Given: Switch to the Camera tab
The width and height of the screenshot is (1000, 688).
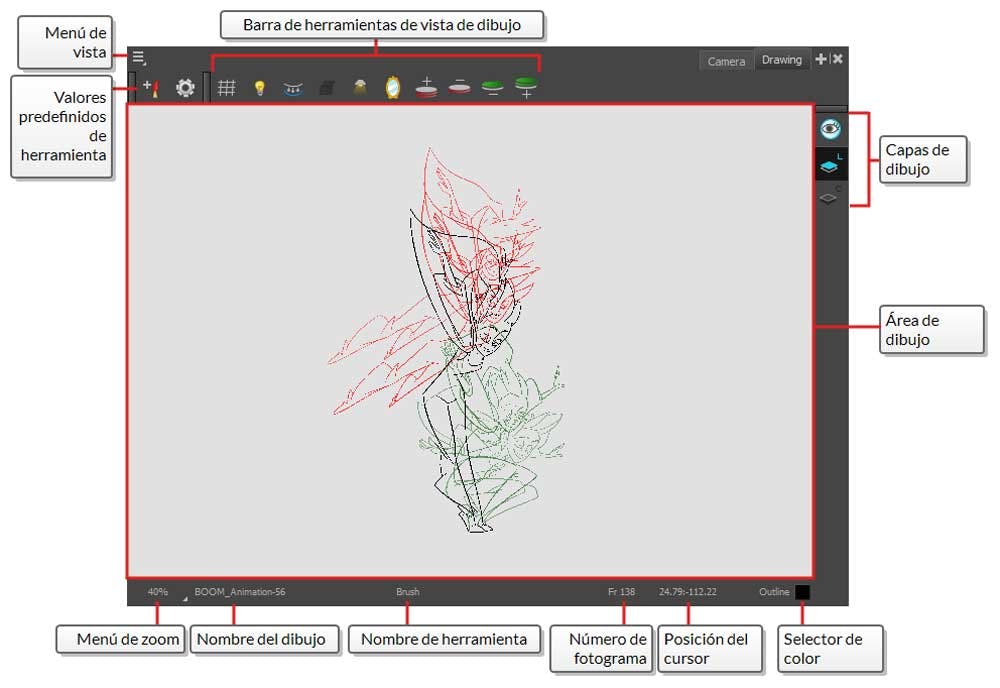Looking at the screenshot, I should pyautogui.click(x=726, y=61).
